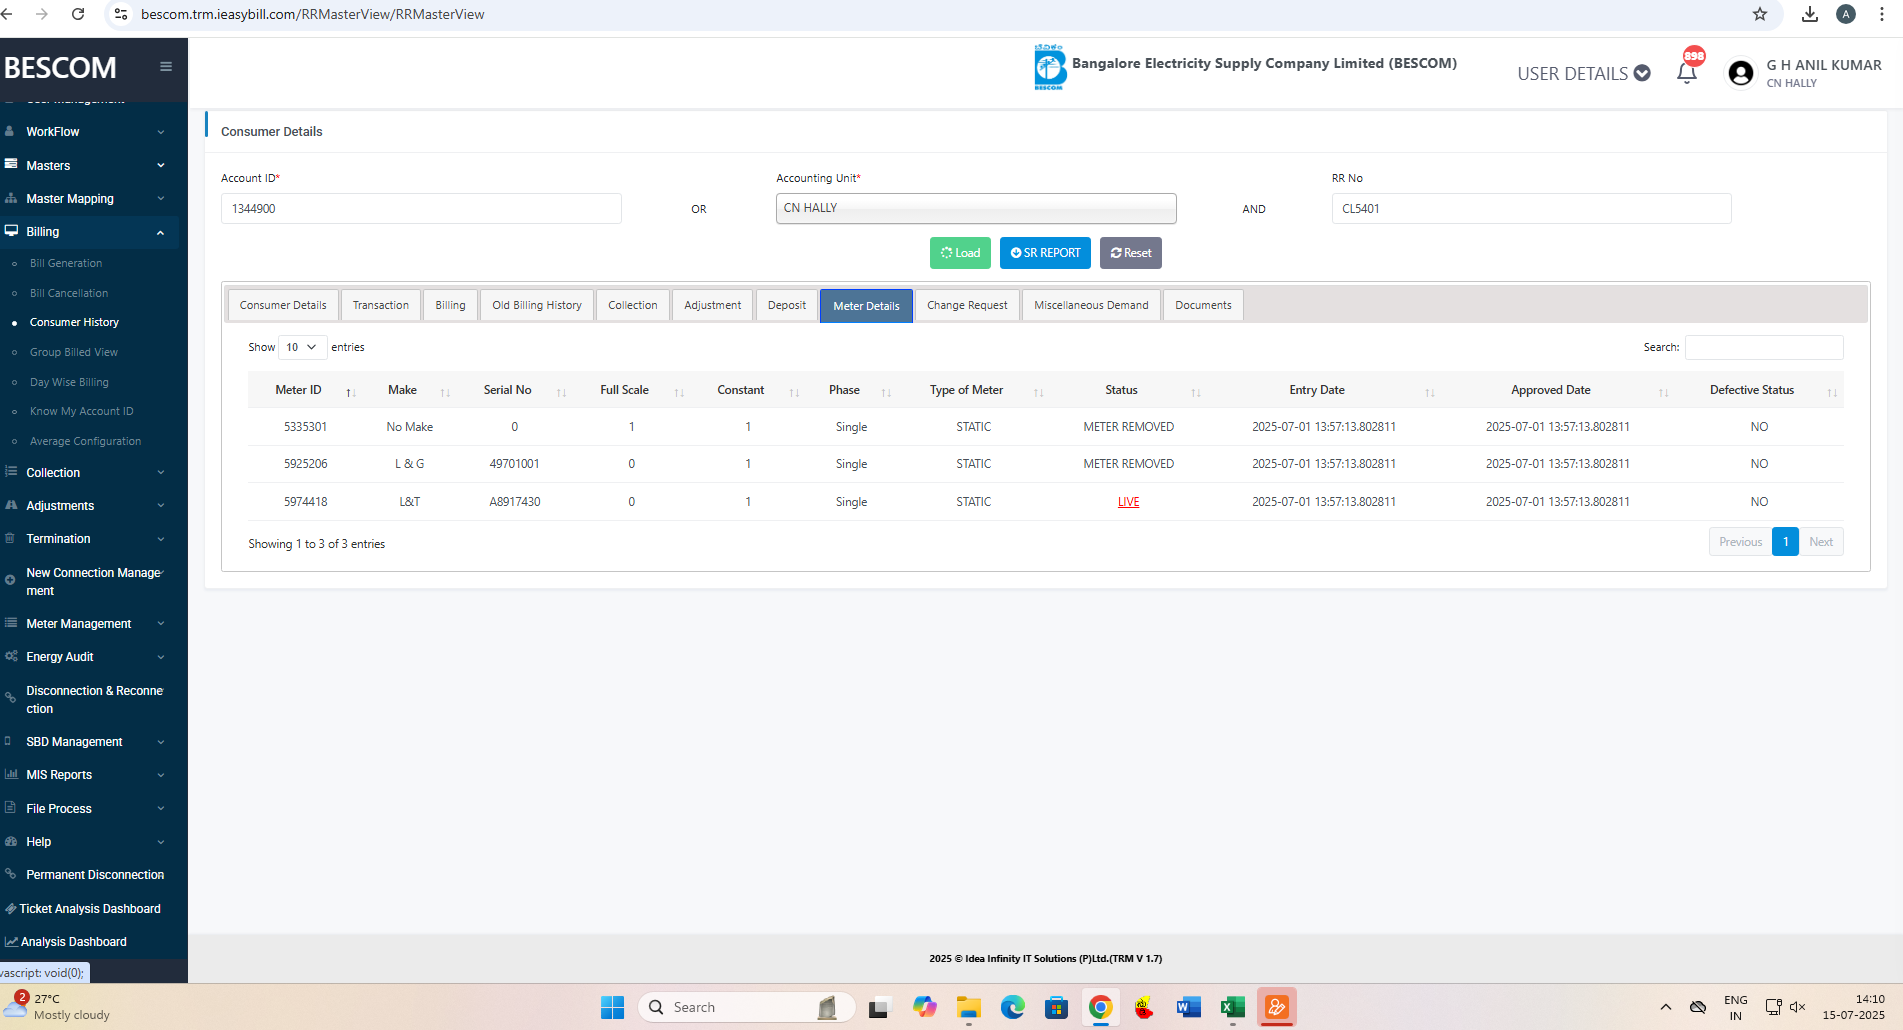Open site information icon in address bar
The image size is (1903, 1030).
coord(121,14)
